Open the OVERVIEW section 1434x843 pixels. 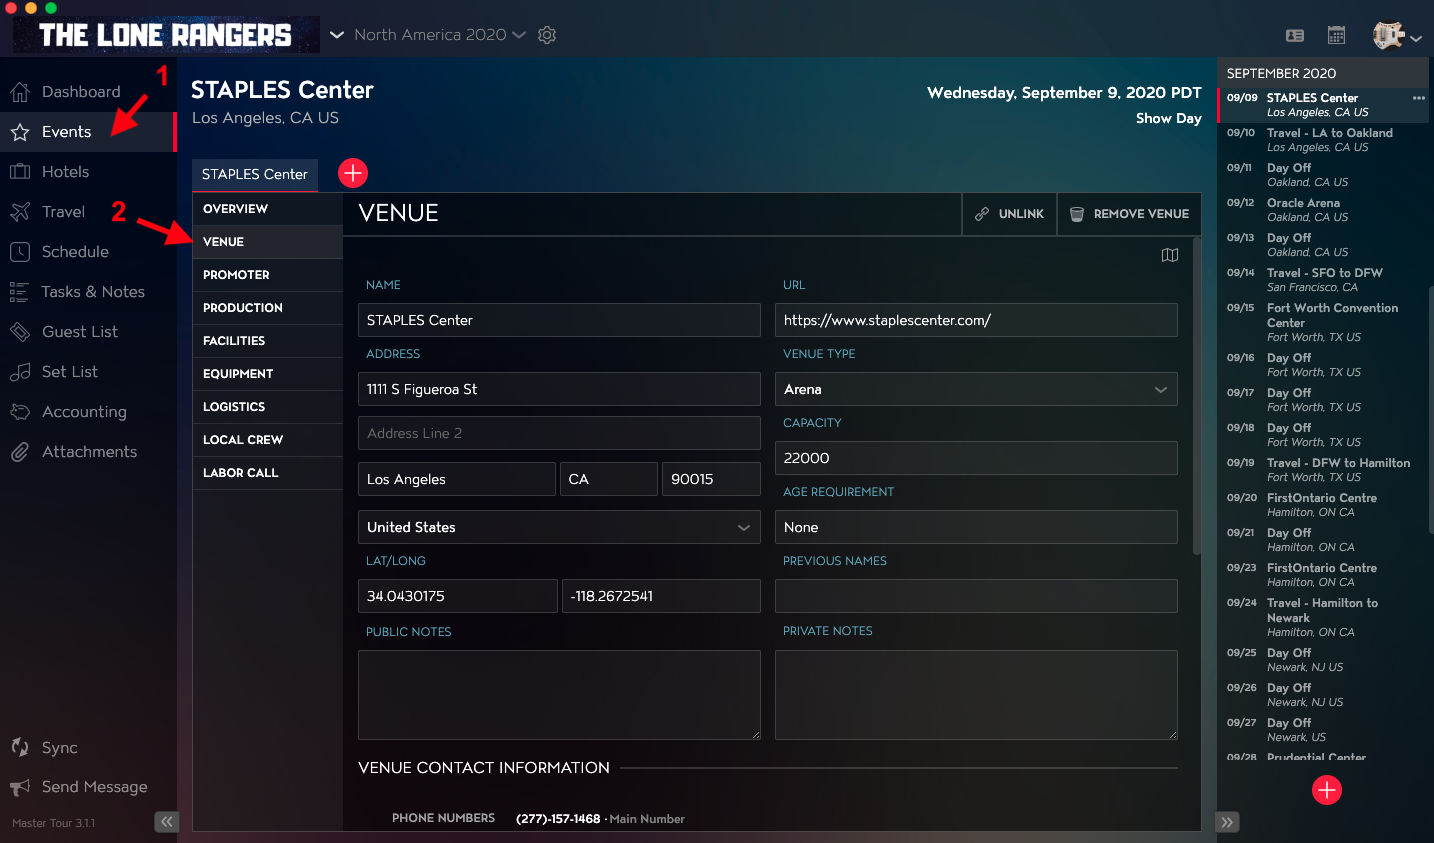click(267, 209)
